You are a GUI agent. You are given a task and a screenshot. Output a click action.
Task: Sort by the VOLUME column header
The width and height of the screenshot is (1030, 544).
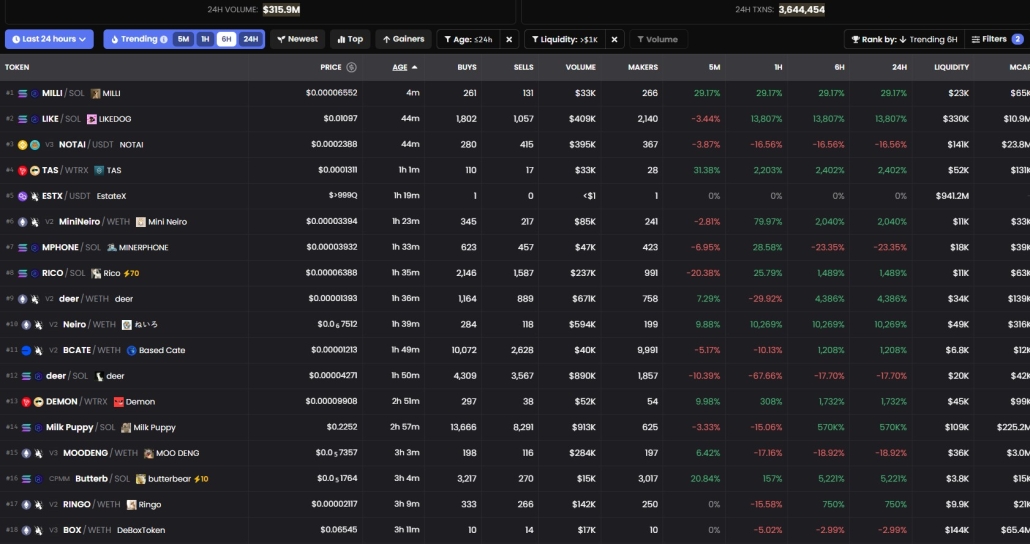click(581, 67)
